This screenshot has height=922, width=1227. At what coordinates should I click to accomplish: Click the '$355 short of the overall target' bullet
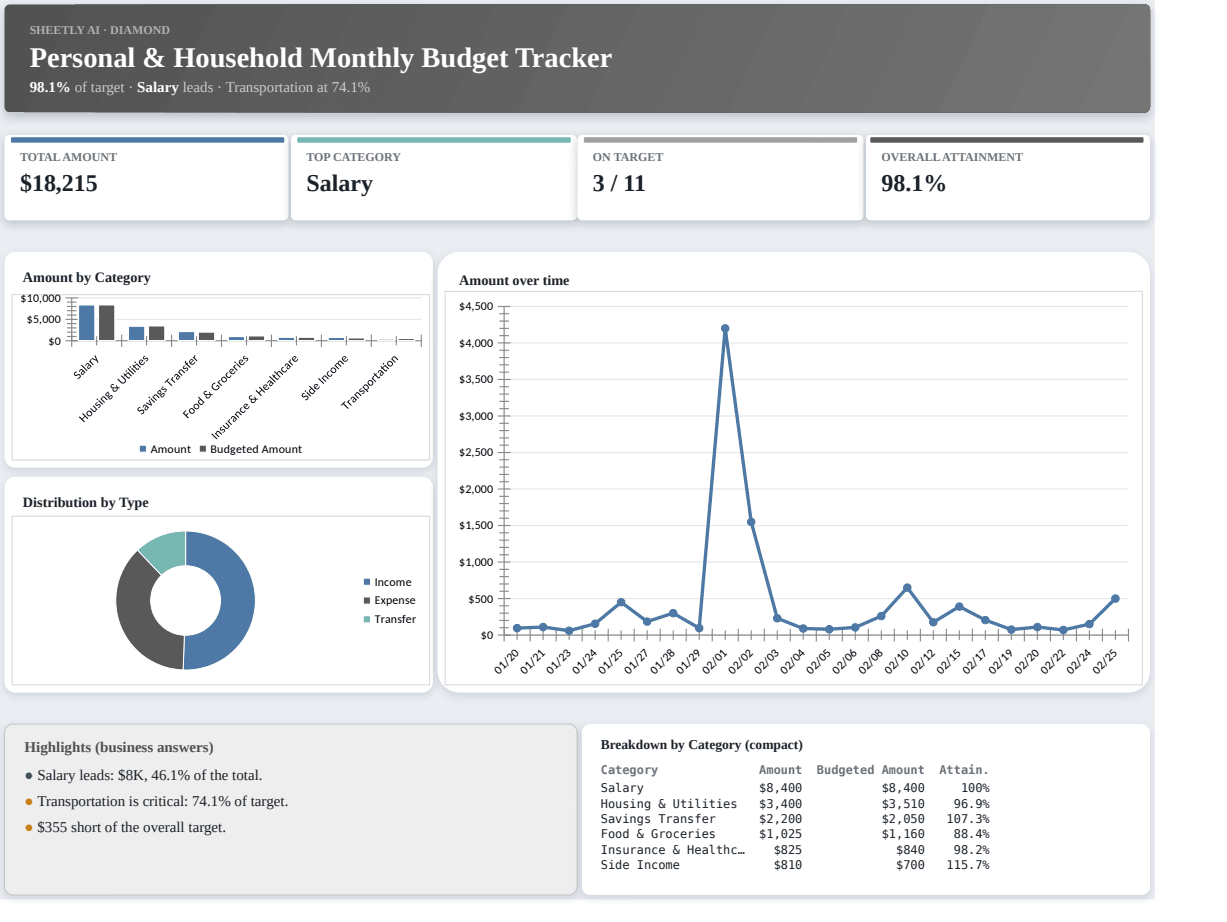(125, 827)
